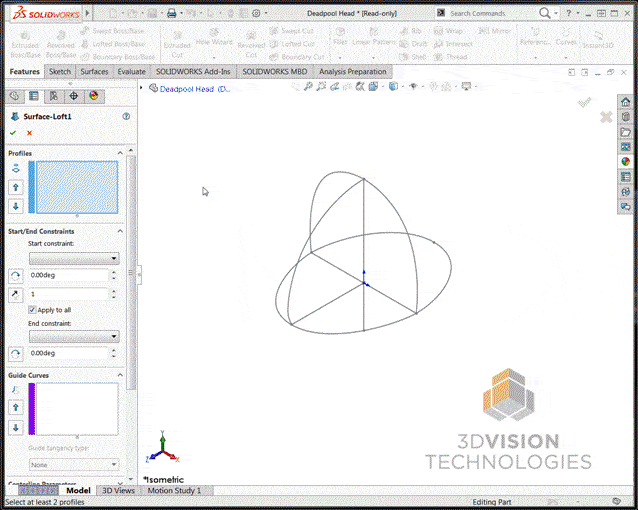The width and height of the screenshot is (638, 510).
Task: Open the Motion Study 1 bottom tab
Action: tap(174, 490)
